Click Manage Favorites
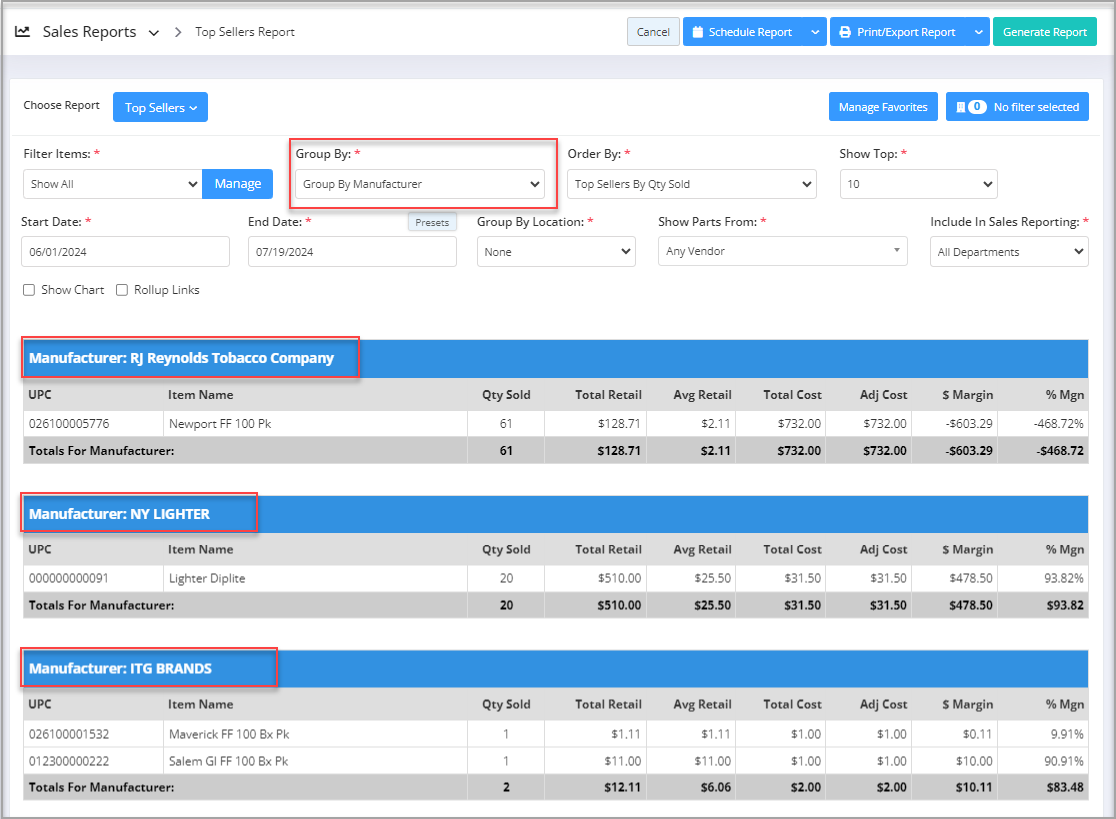 [883, 107]
